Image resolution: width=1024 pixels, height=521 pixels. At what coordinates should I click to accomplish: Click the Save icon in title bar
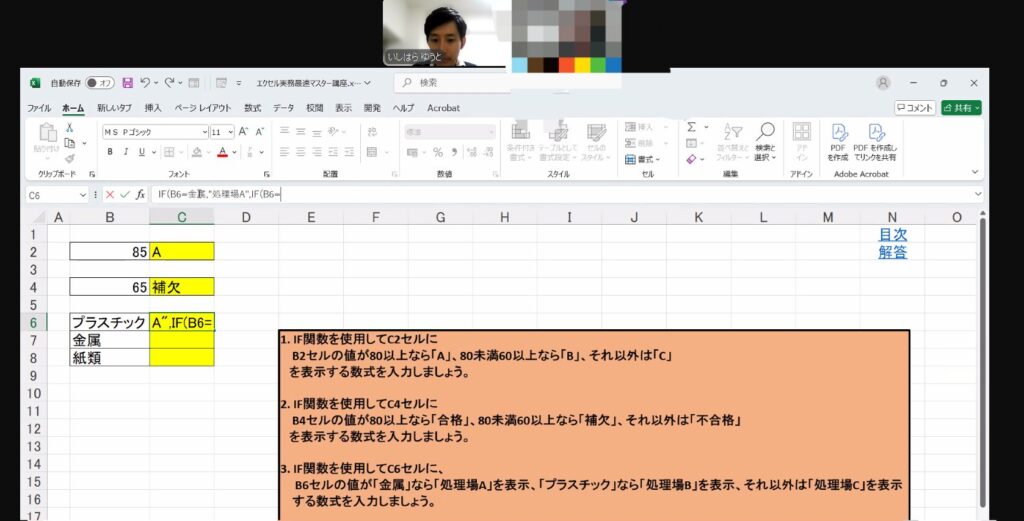pos(127,83)
